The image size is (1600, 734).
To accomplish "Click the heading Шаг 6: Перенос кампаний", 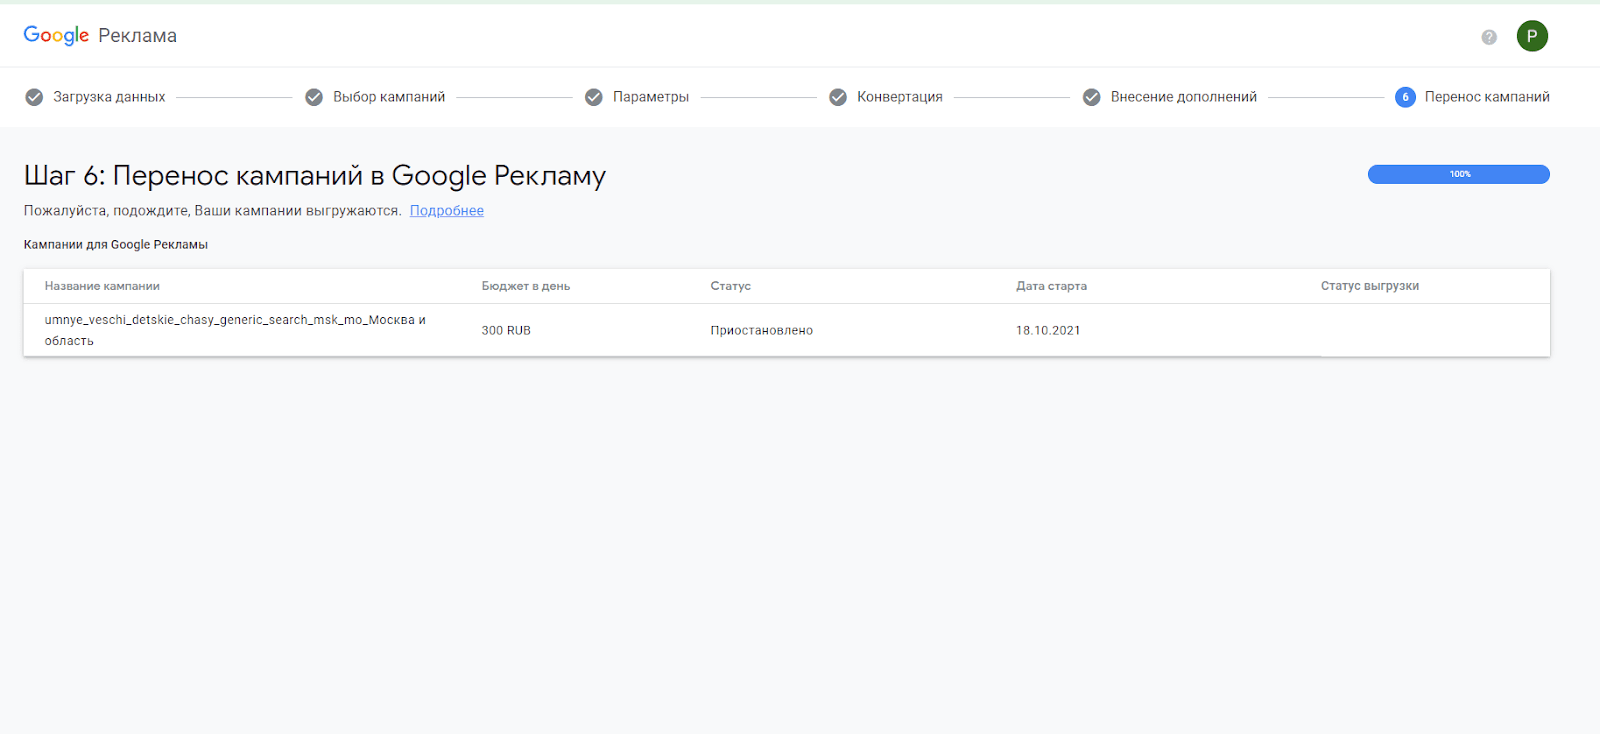I will tap(315, 176).
